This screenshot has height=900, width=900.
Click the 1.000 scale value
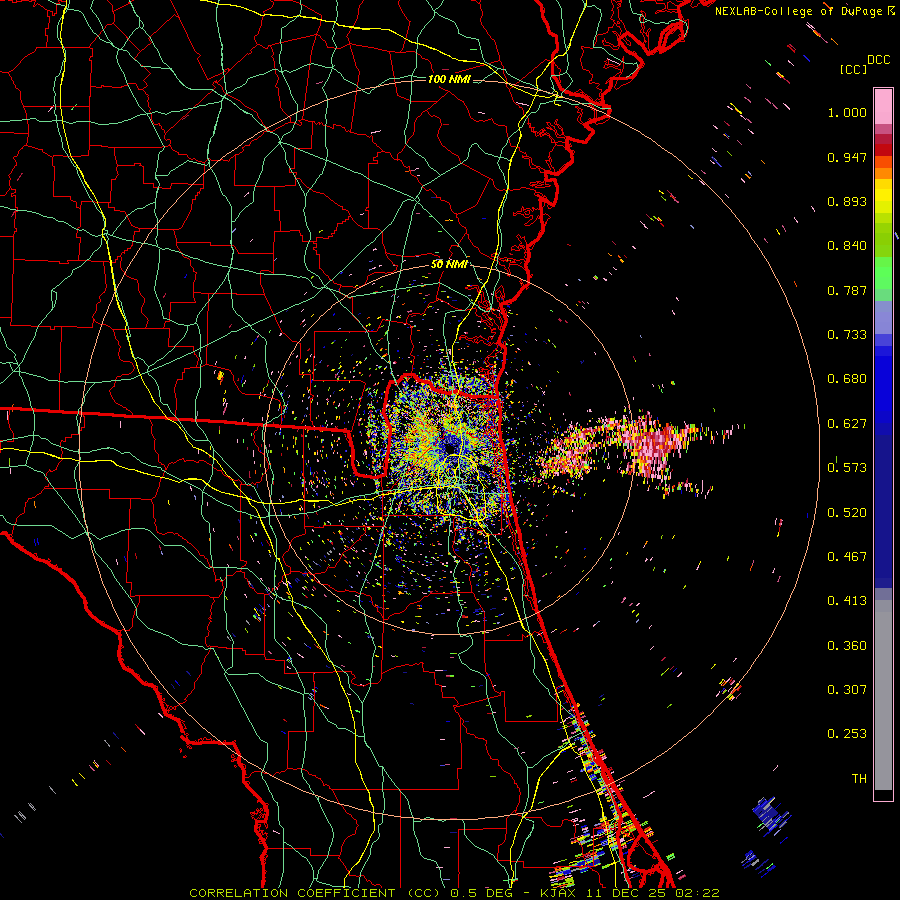[847, 112]
